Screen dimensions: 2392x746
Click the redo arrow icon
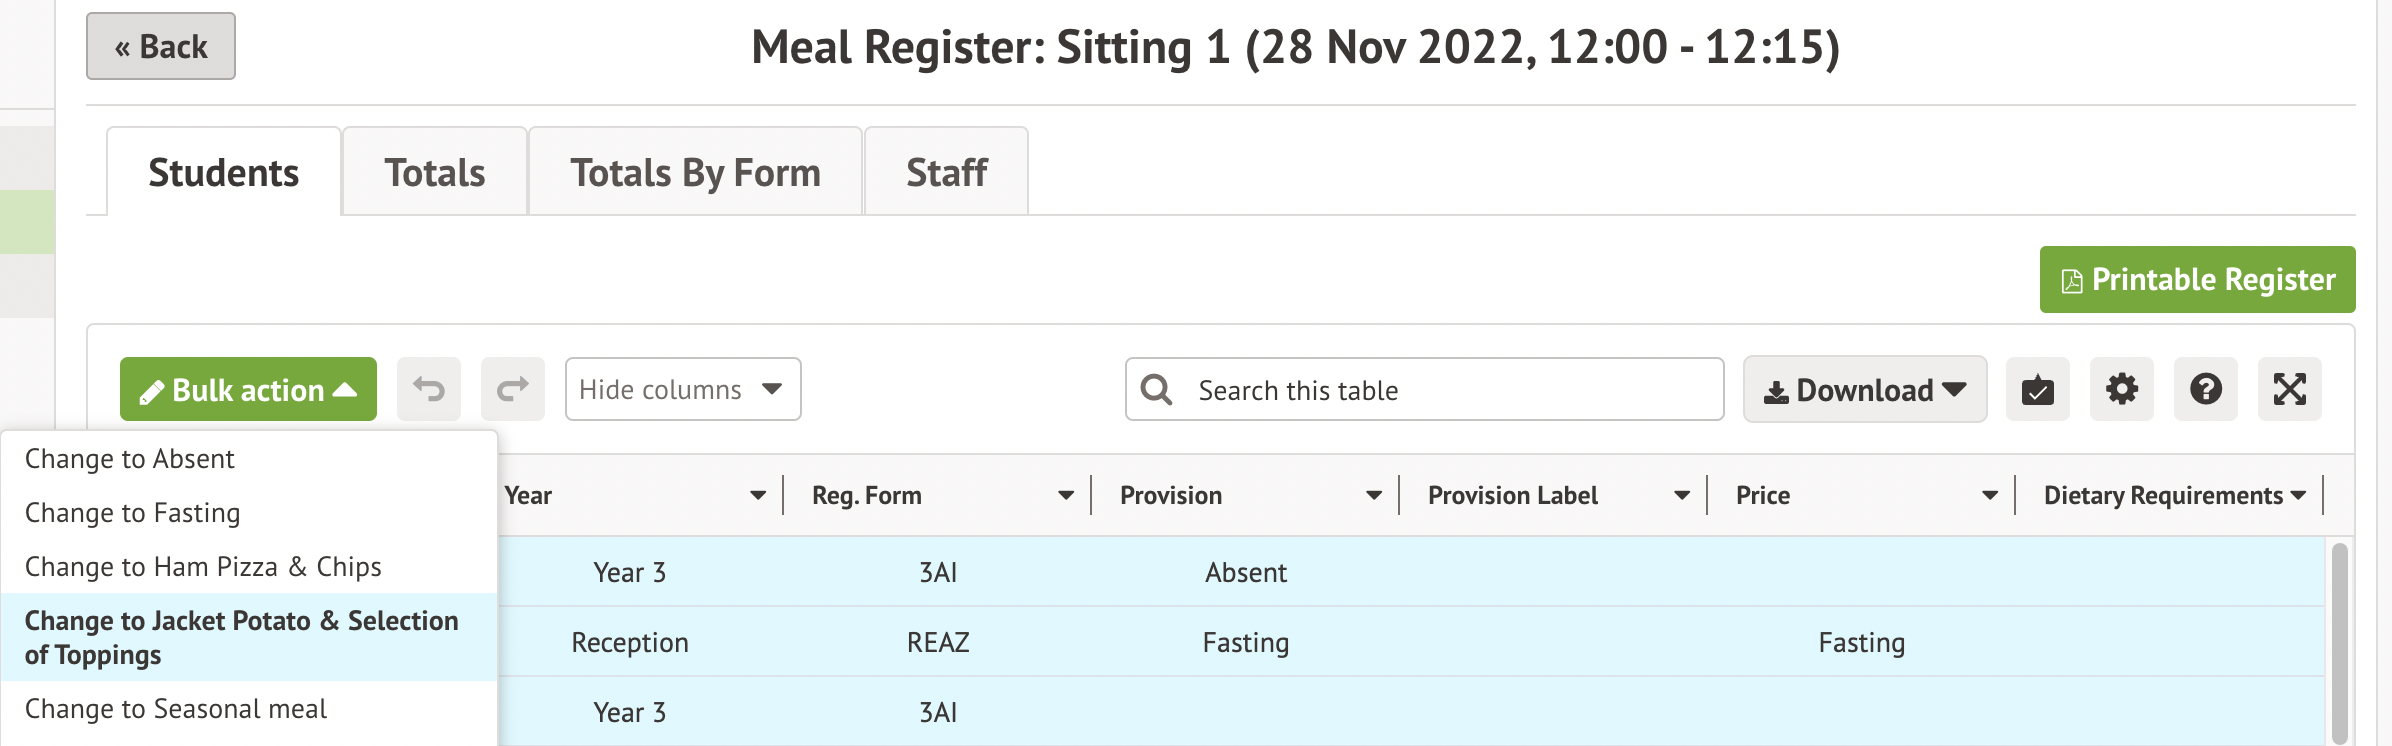tap(513, 389)
